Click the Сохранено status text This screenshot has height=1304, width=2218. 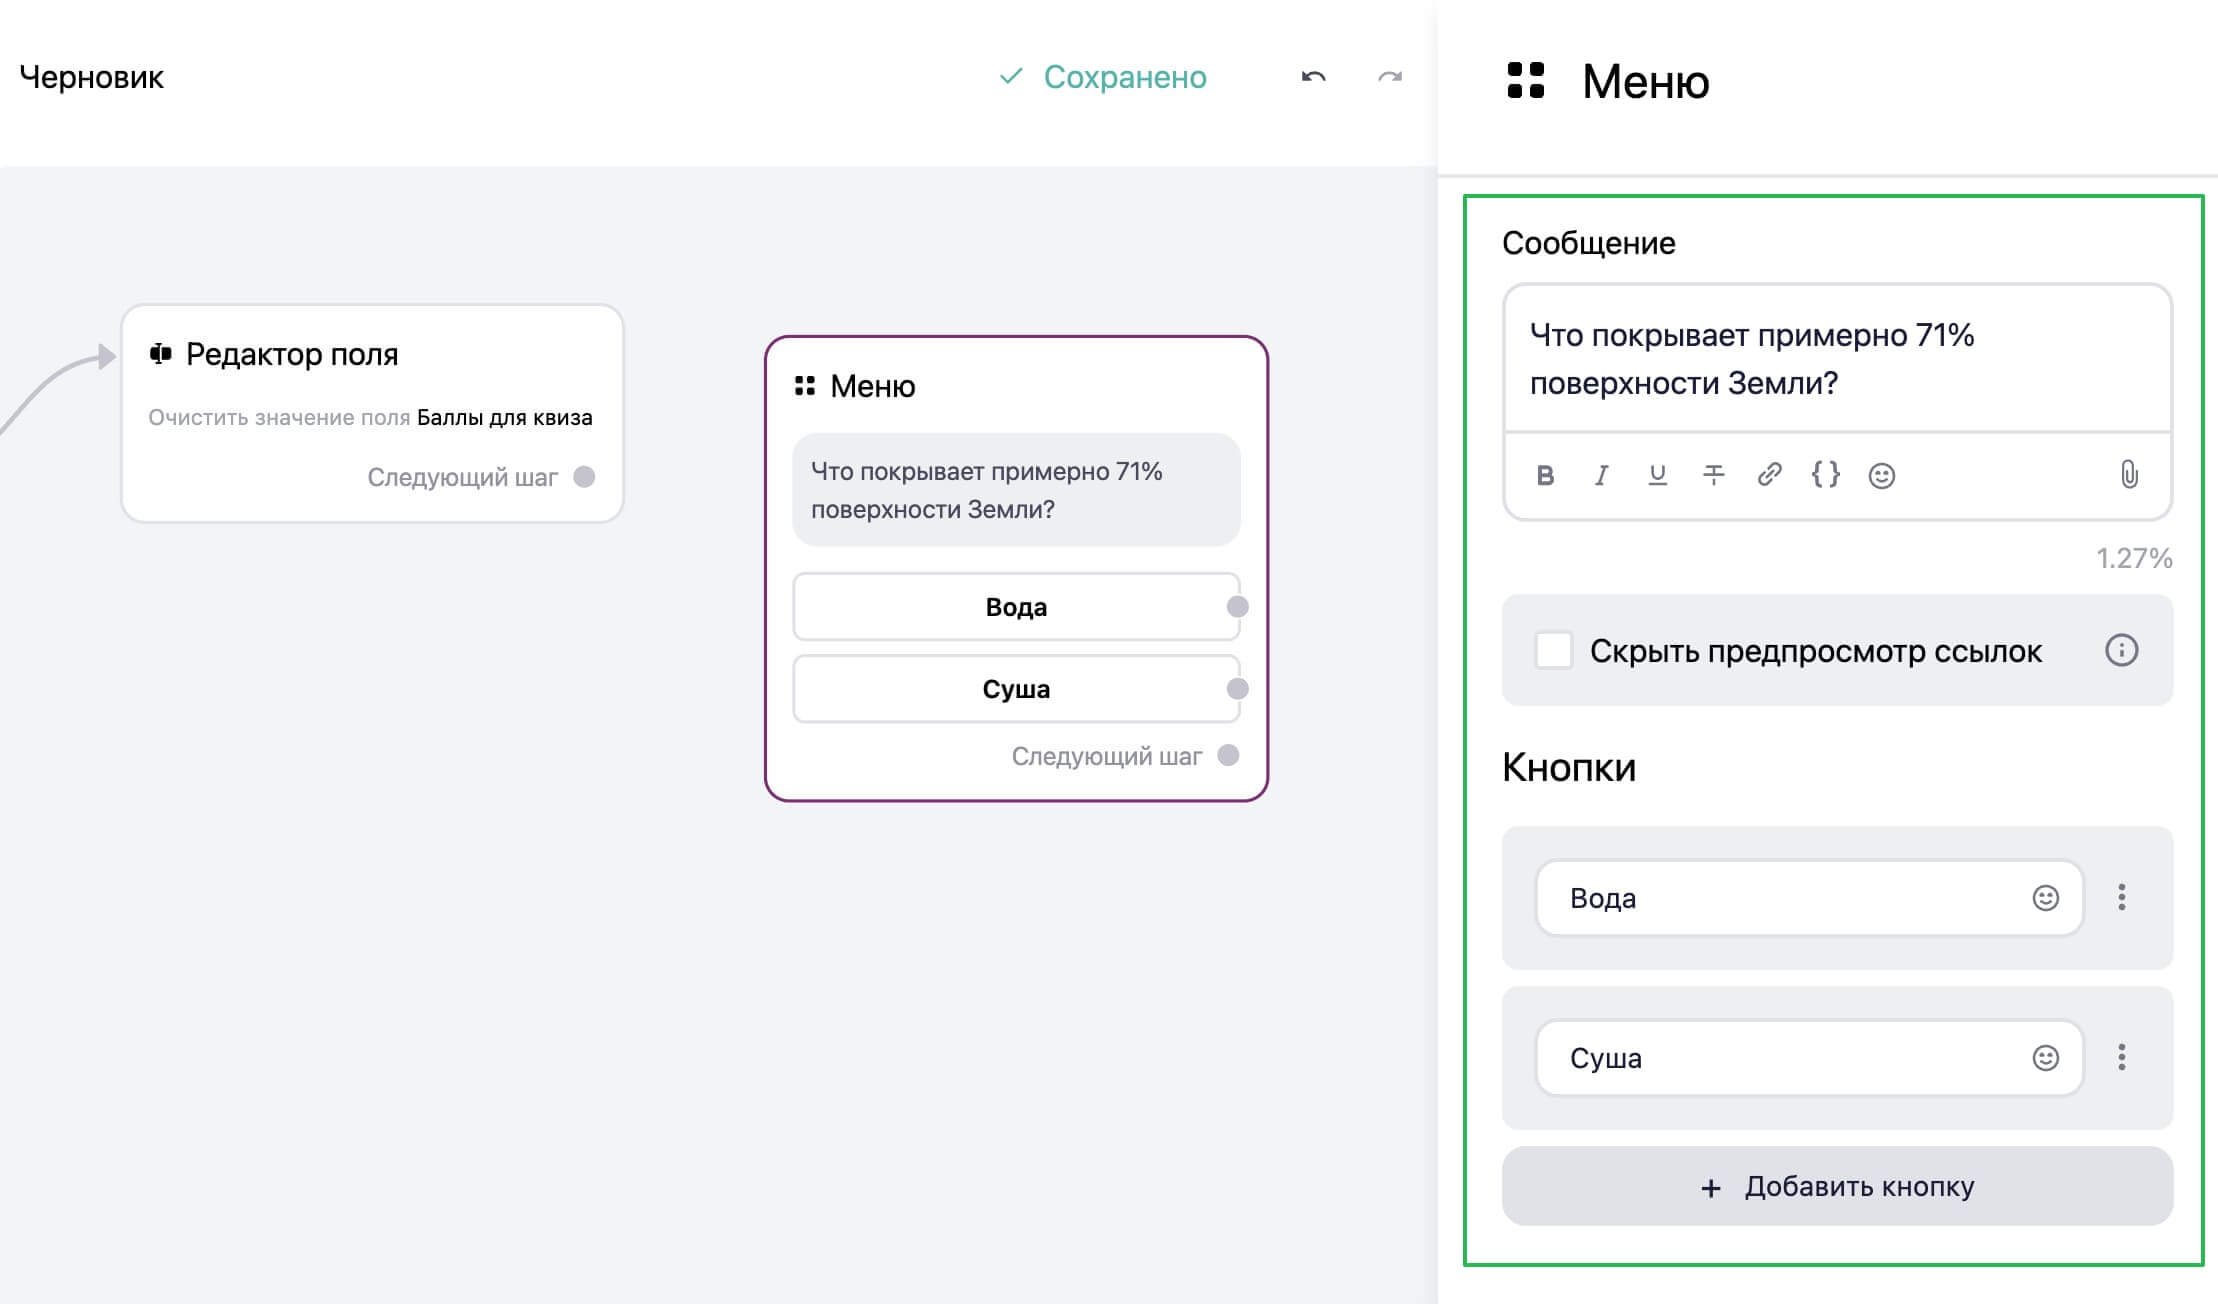point(1125,77)
